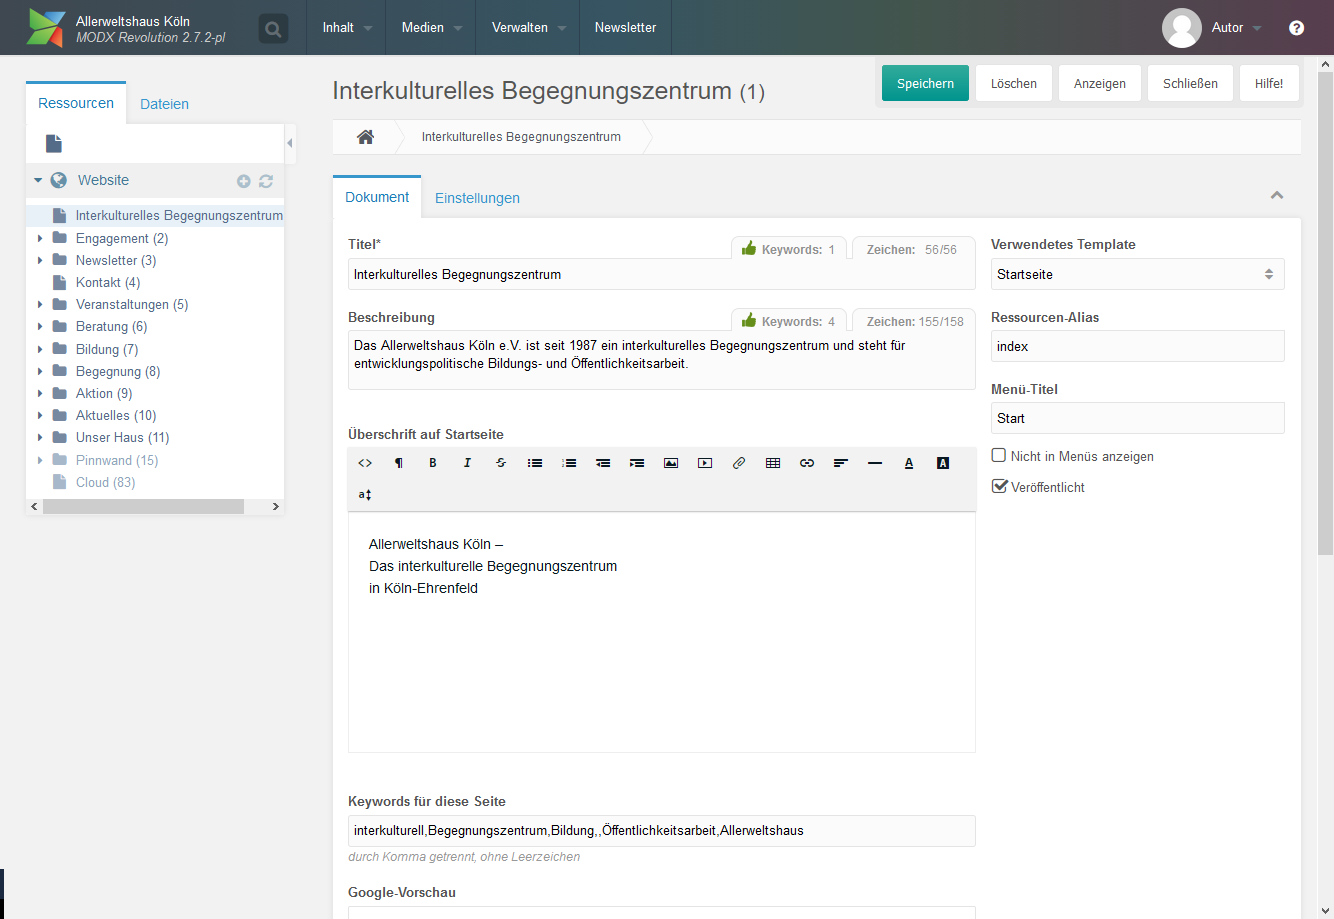
Task: Click the unordered list icon
Action: (535, 463)
